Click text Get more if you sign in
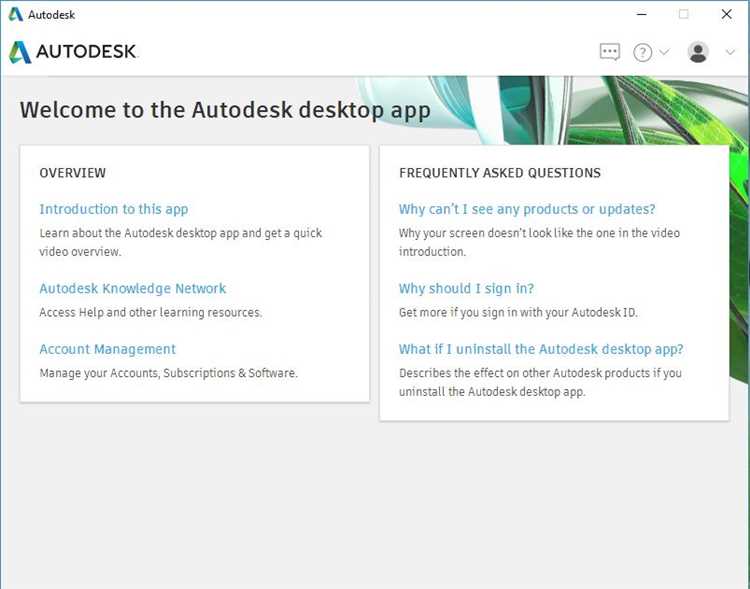This screenshot has height=589, width=750. click(518, 312)
